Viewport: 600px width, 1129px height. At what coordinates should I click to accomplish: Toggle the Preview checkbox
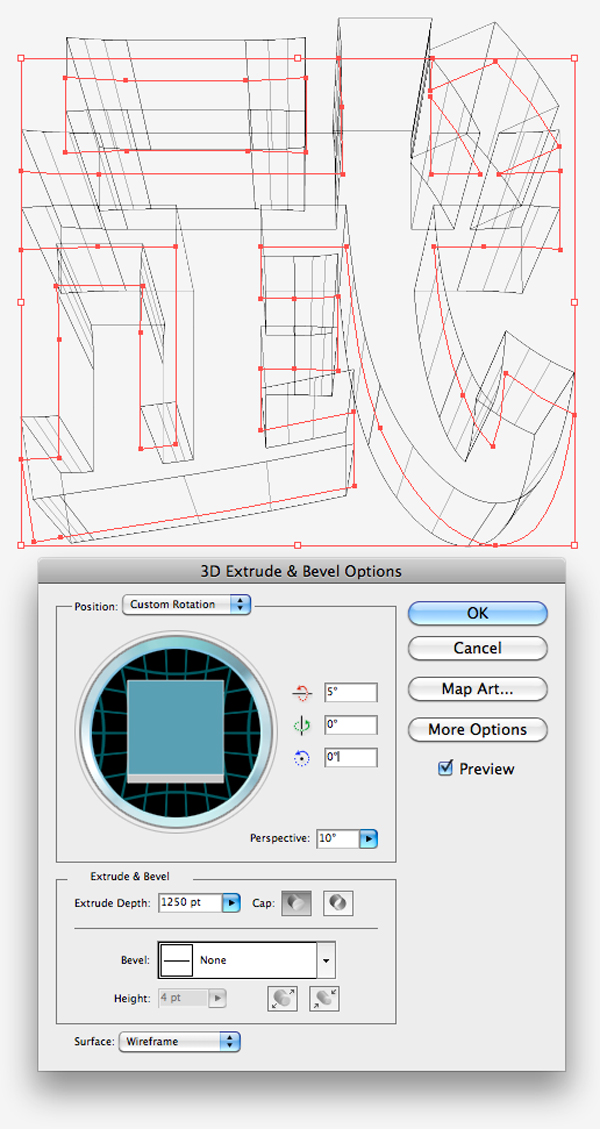[445, 768]
